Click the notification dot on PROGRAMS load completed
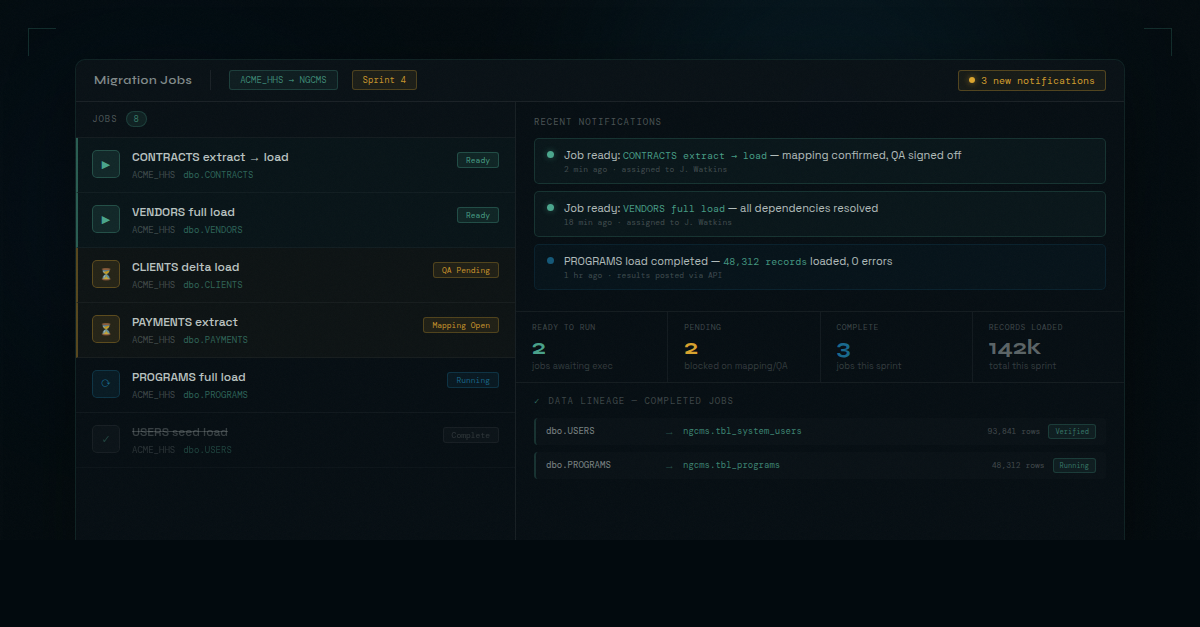This screenshot has height=627, width=1200. click(550, 260)
